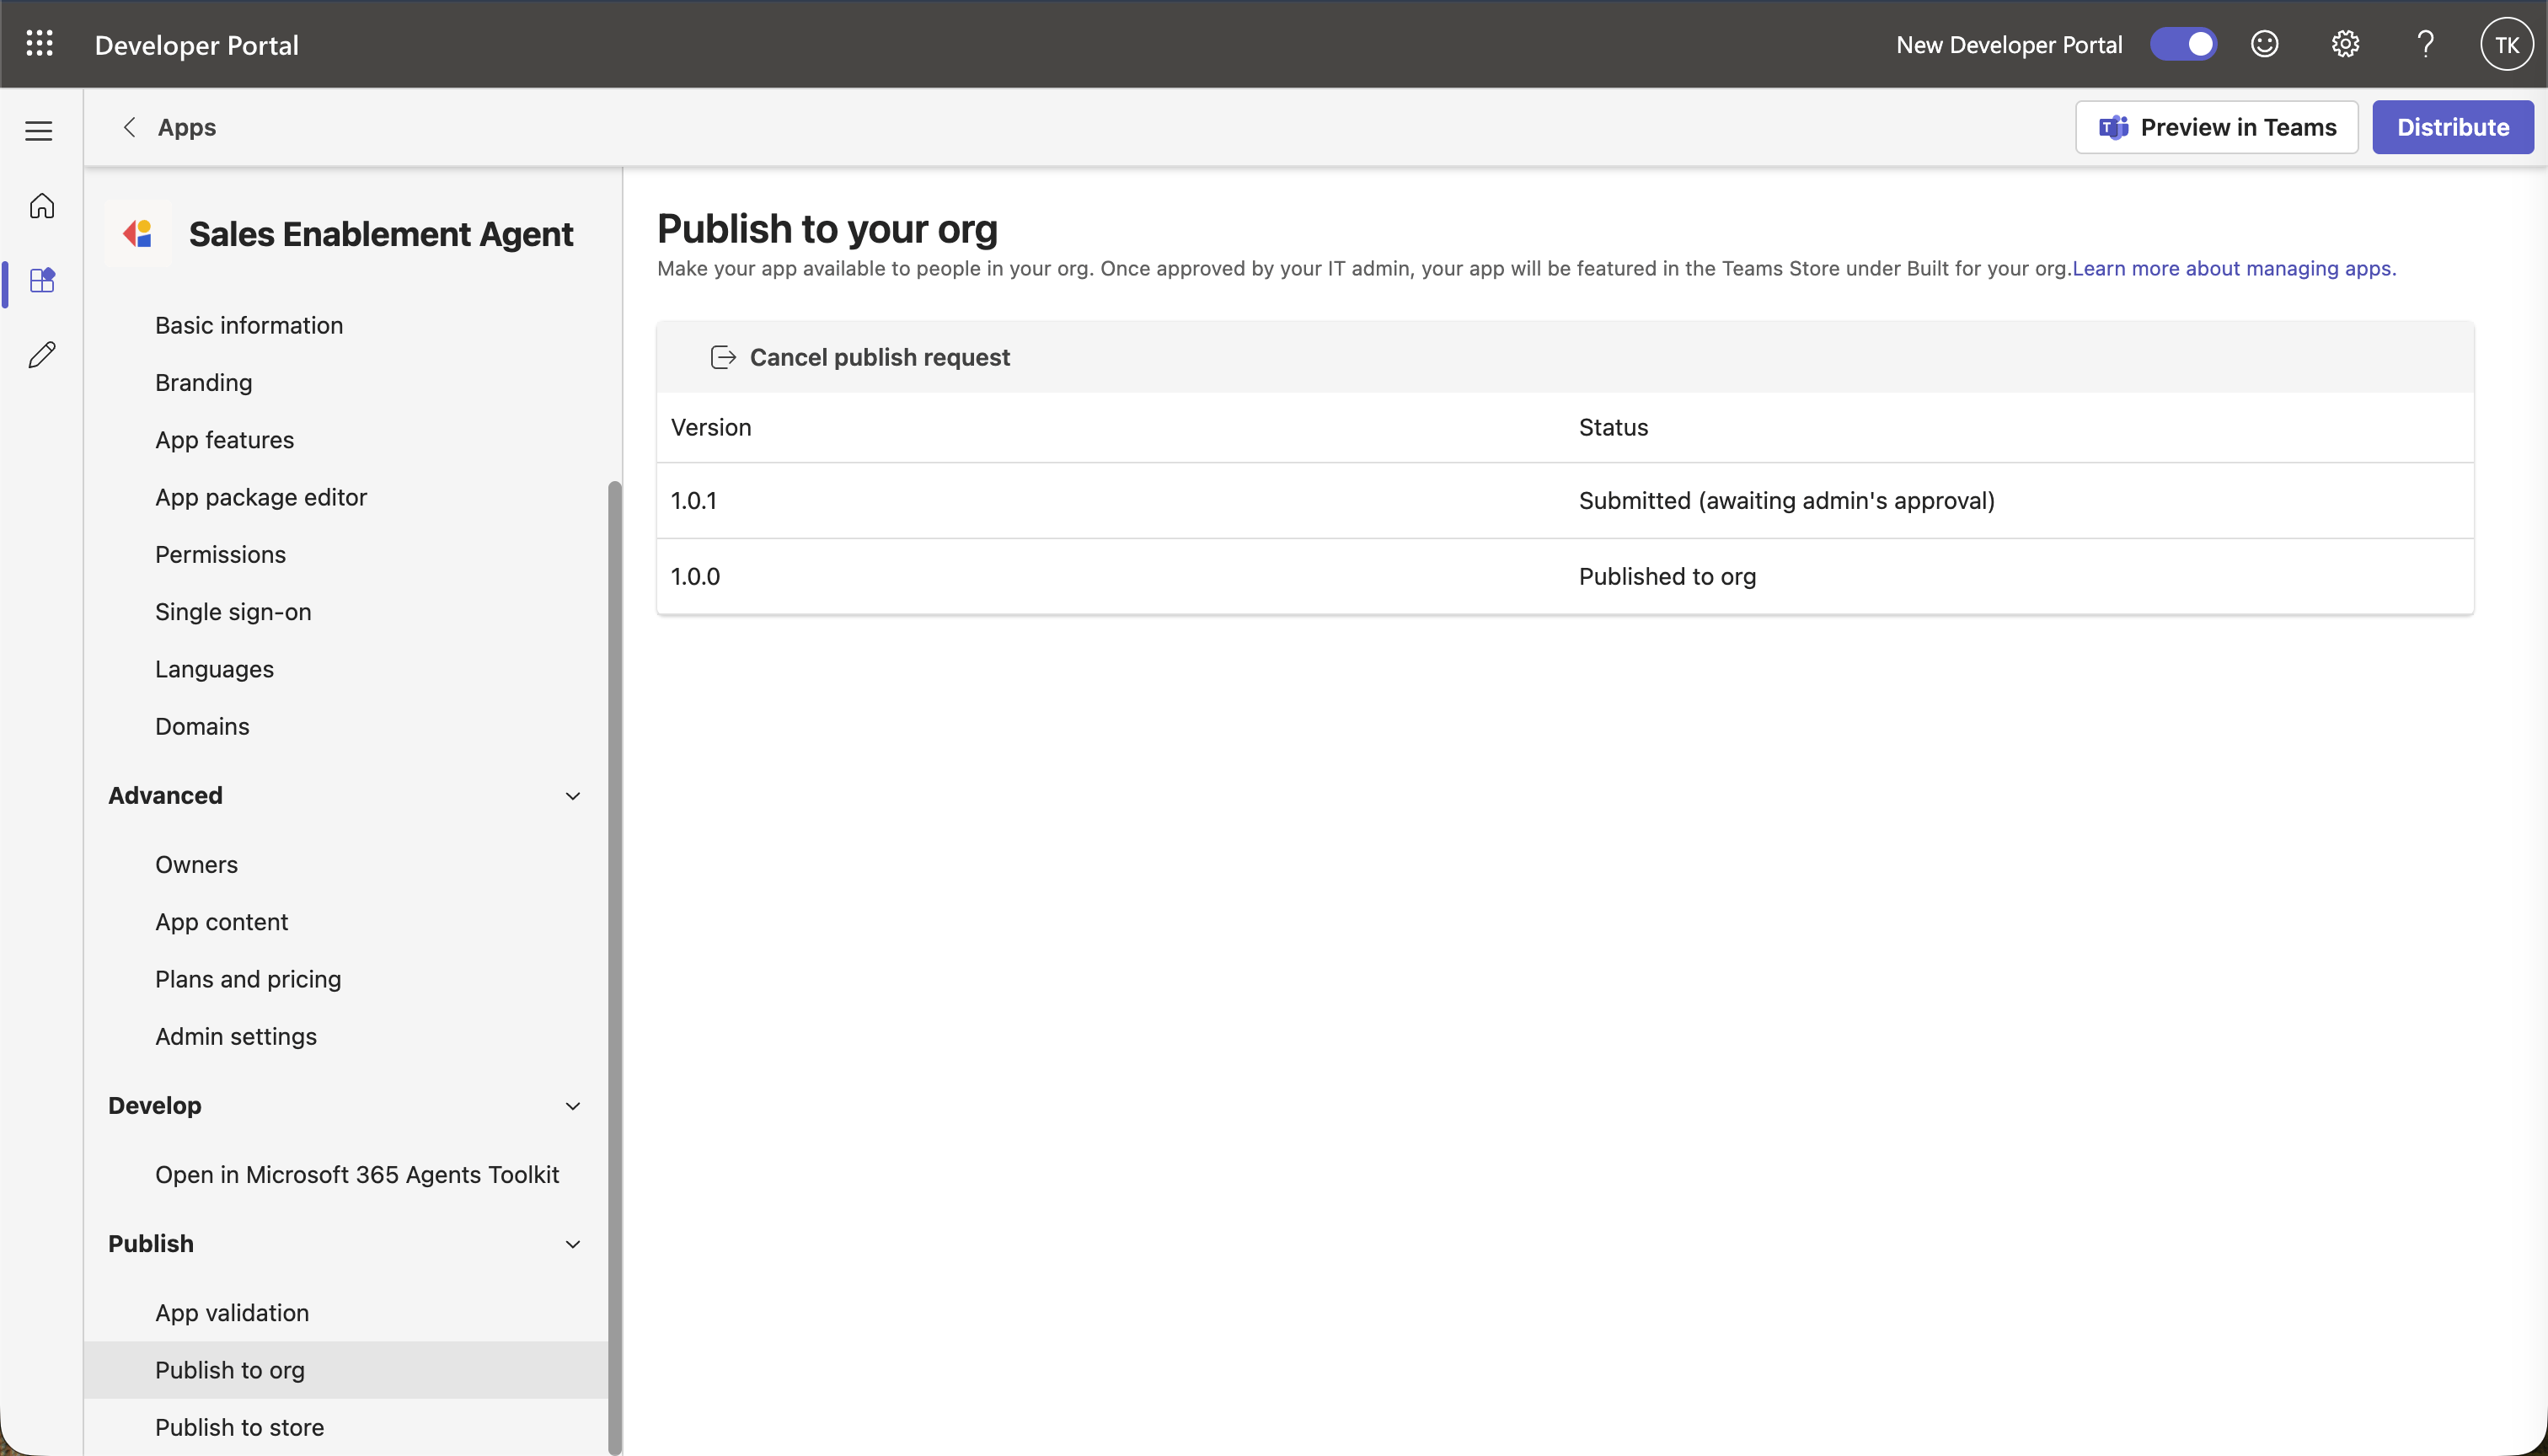Open the Permissions section
2548x1456 pixels.
(220, 555)
